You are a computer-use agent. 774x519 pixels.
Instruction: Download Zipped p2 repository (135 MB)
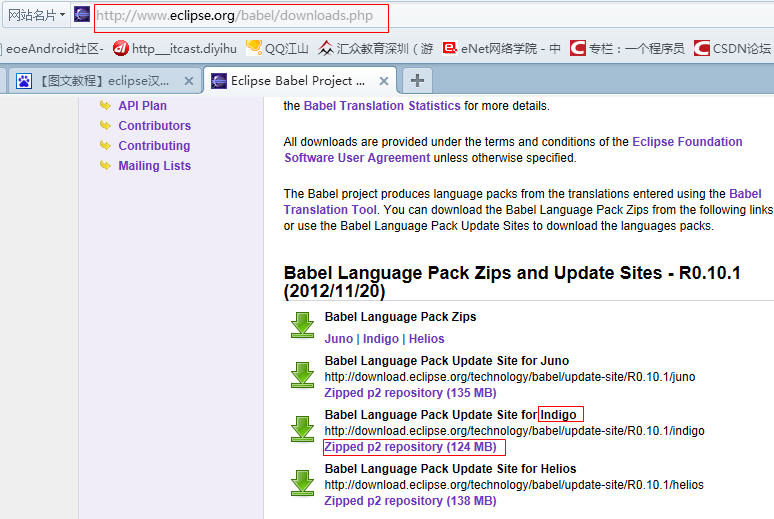pos(410,393)
